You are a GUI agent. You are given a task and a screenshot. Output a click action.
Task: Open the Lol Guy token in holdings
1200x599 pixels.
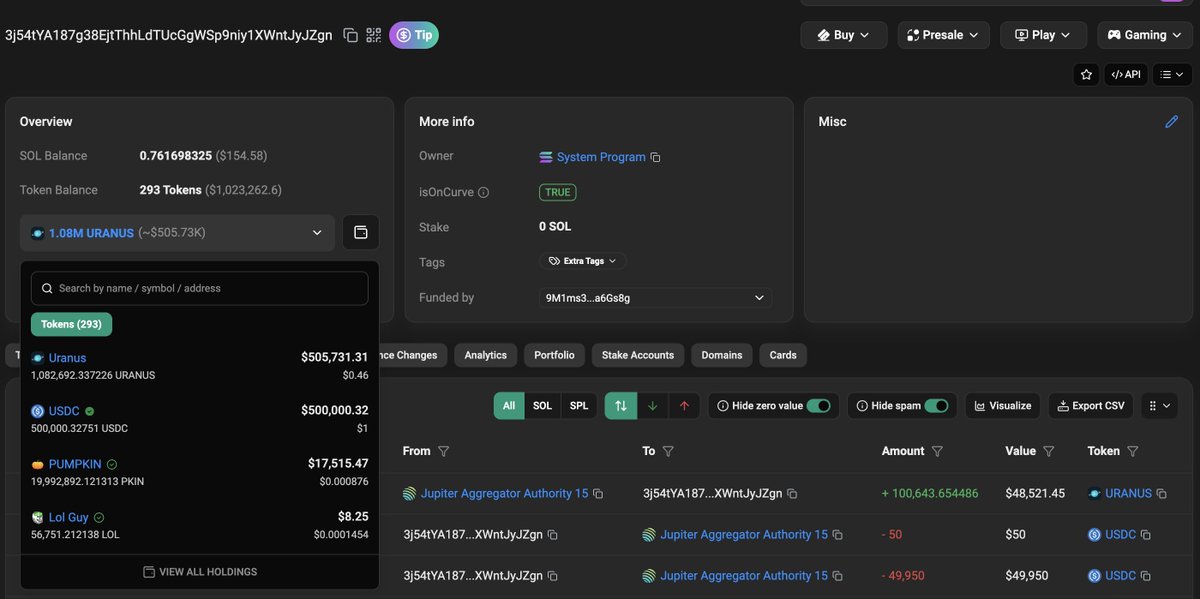68,517
